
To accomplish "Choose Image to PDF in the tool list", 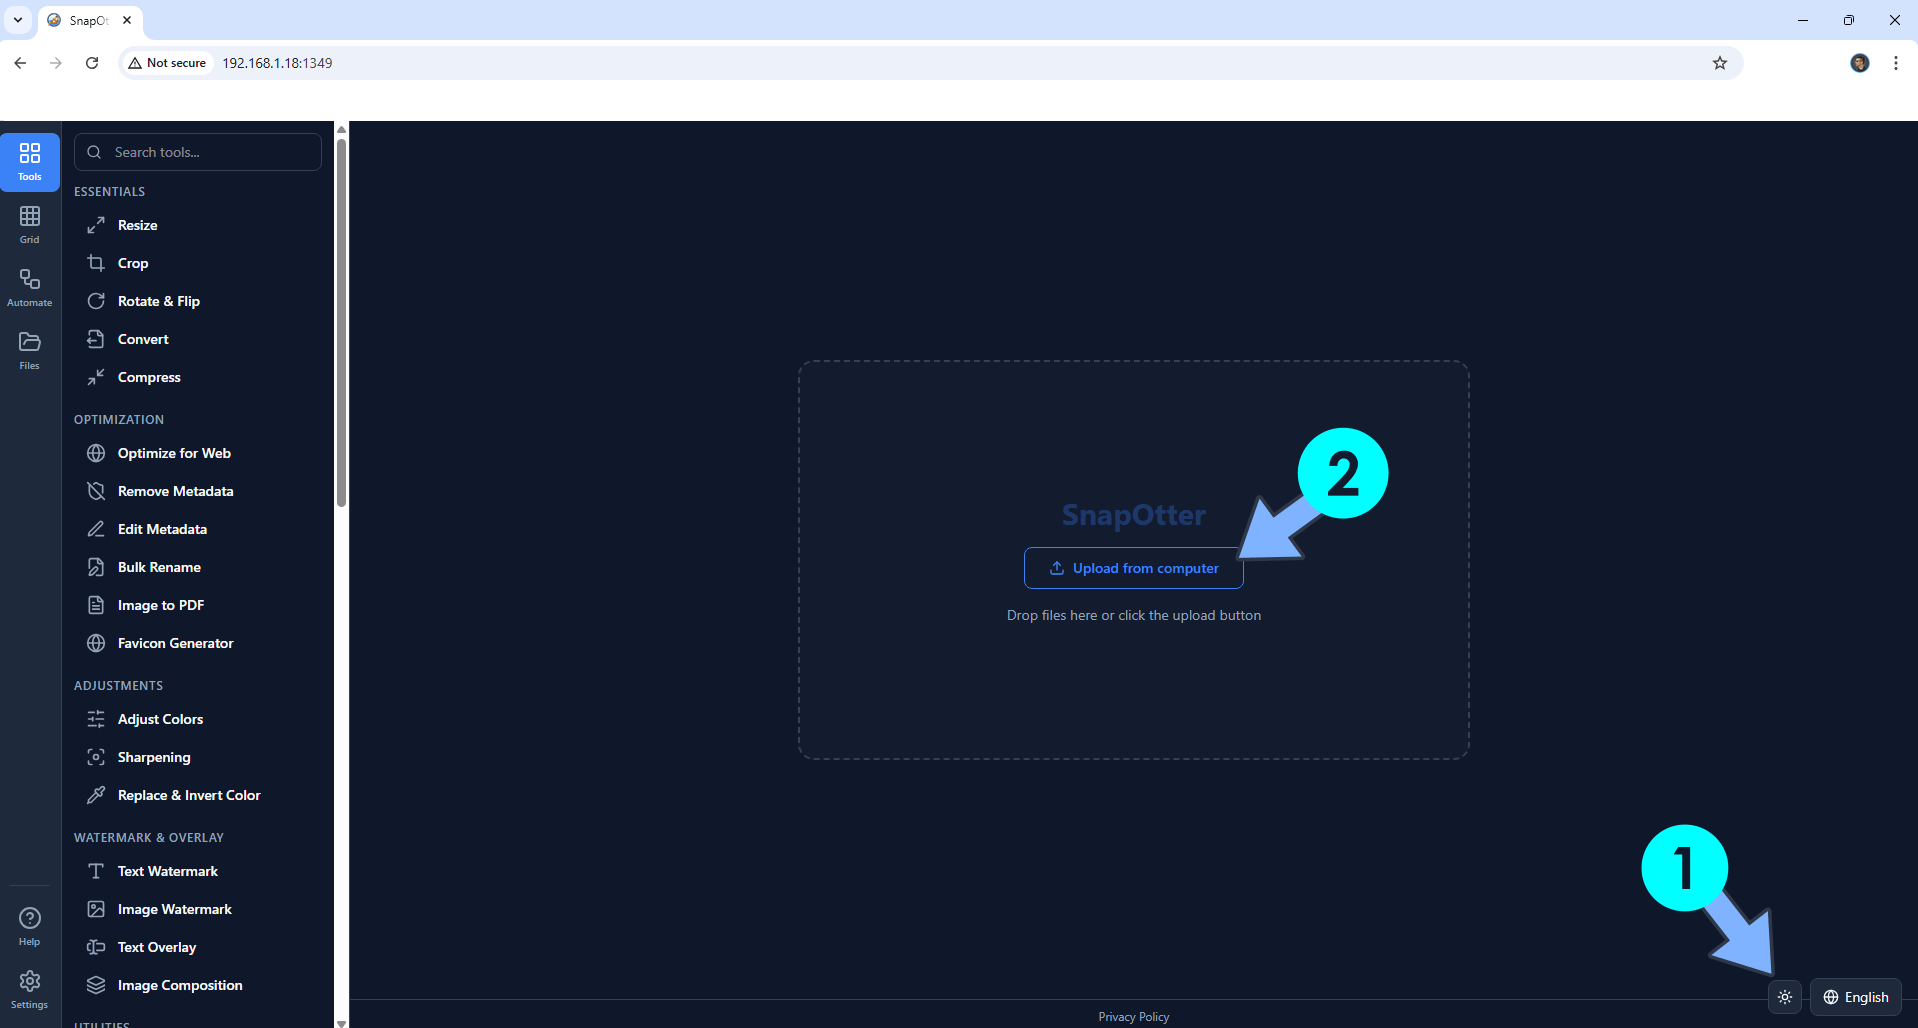I will [x=161, y=605].
